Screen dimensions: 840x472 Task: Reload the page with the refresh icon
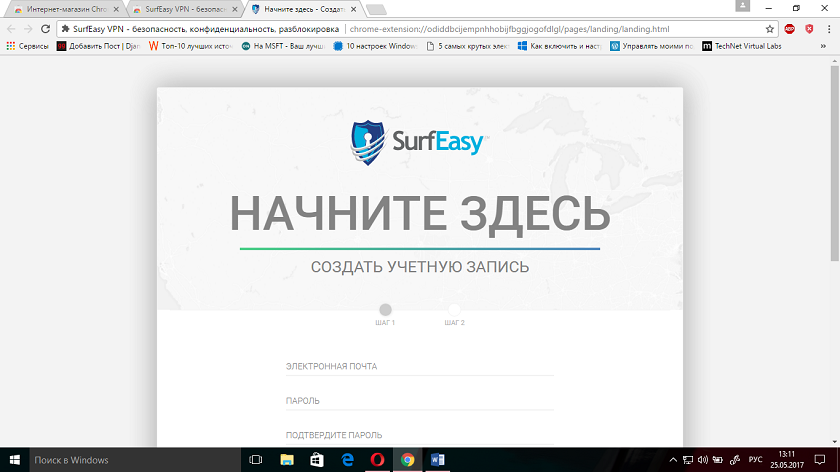coord(45,29)
